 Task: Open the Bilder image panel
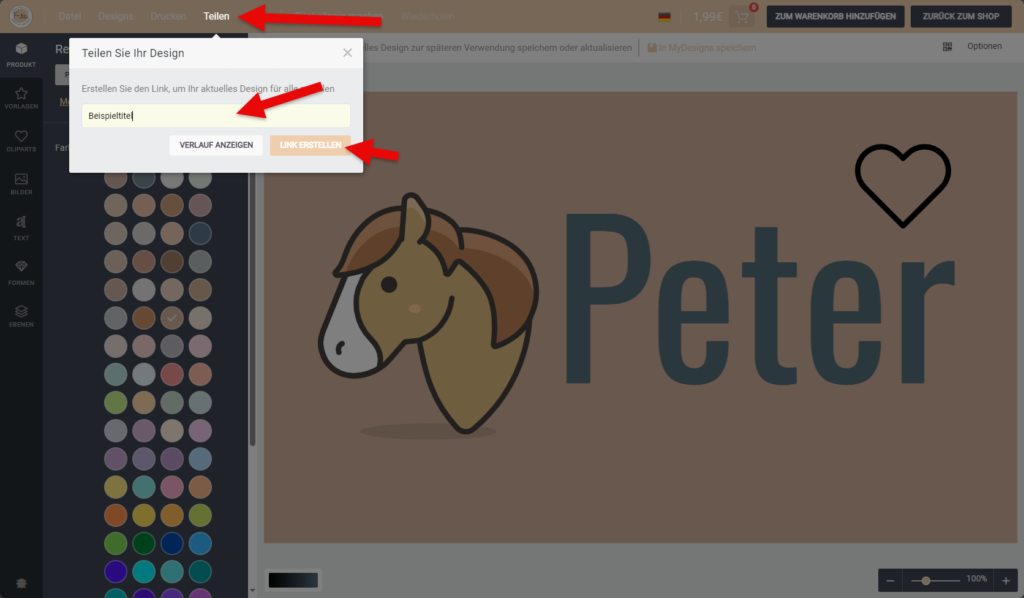[21, 184]
